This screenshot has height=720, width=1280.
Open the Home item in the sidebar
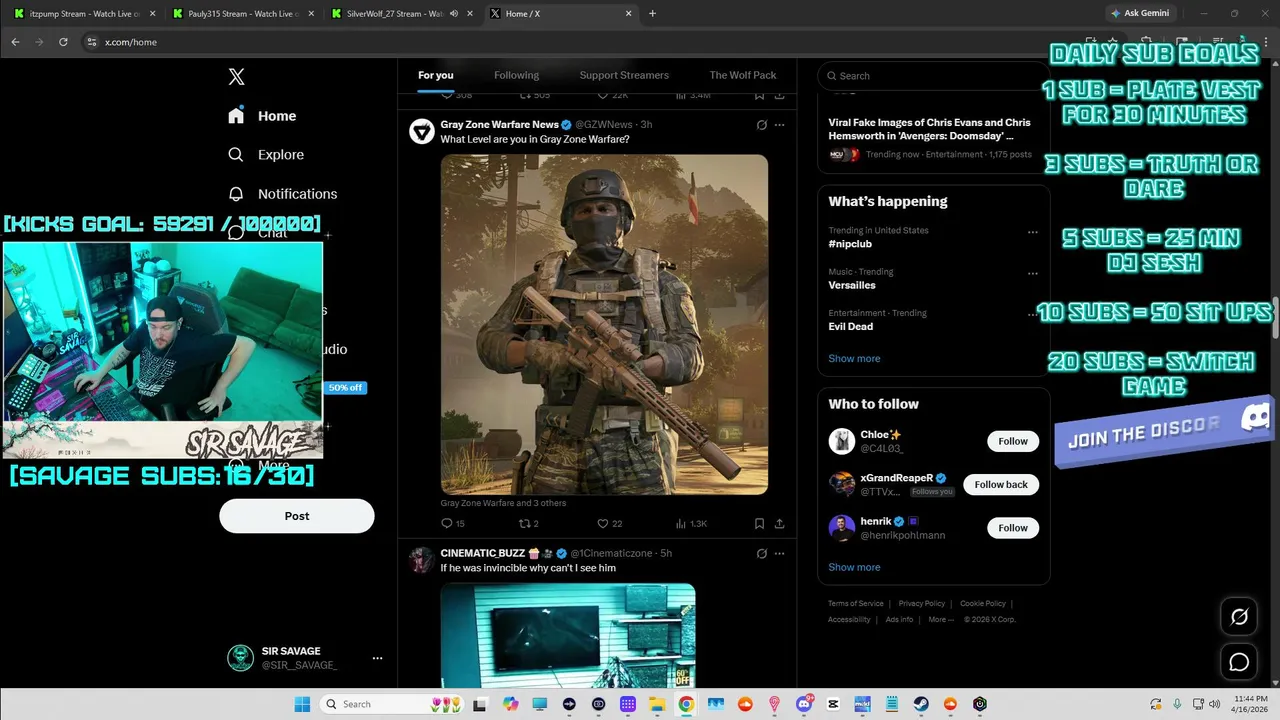pyautogui.click(x=262, y=116)
